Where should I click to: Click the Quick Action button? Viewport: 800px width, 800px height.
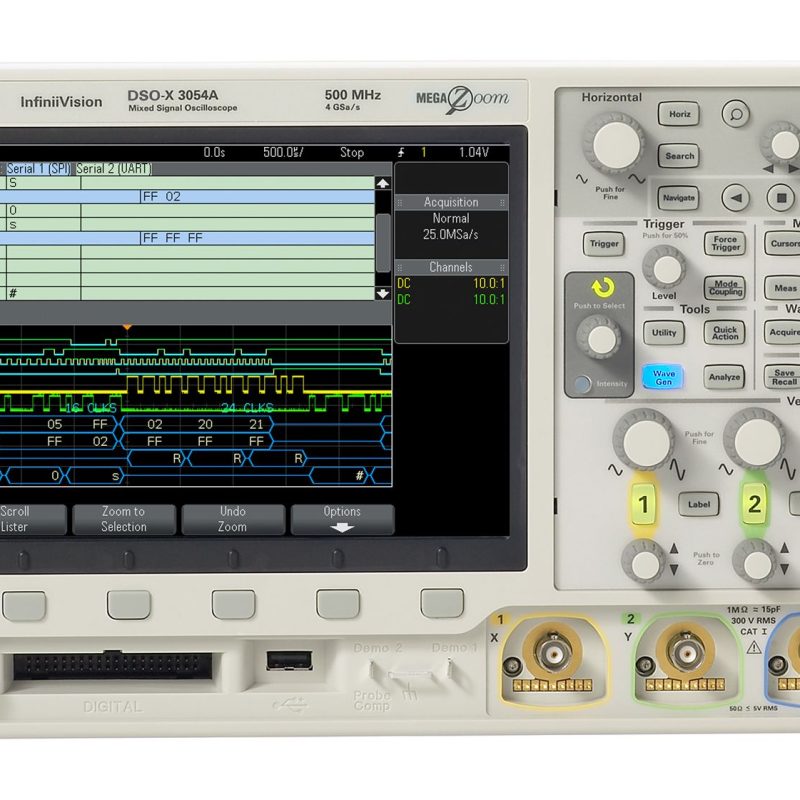[x=725, y=333]
